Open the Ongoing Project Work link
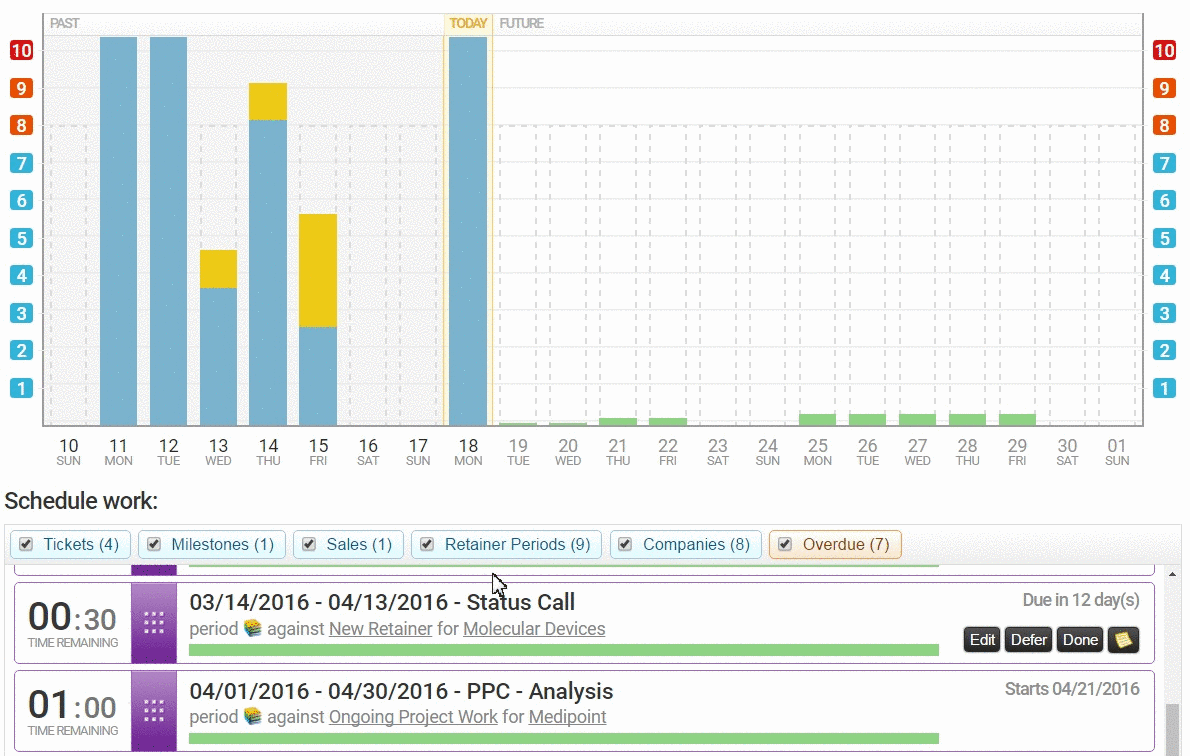Viewport: 1190px width, 756px height. click(x=413, y=717)
